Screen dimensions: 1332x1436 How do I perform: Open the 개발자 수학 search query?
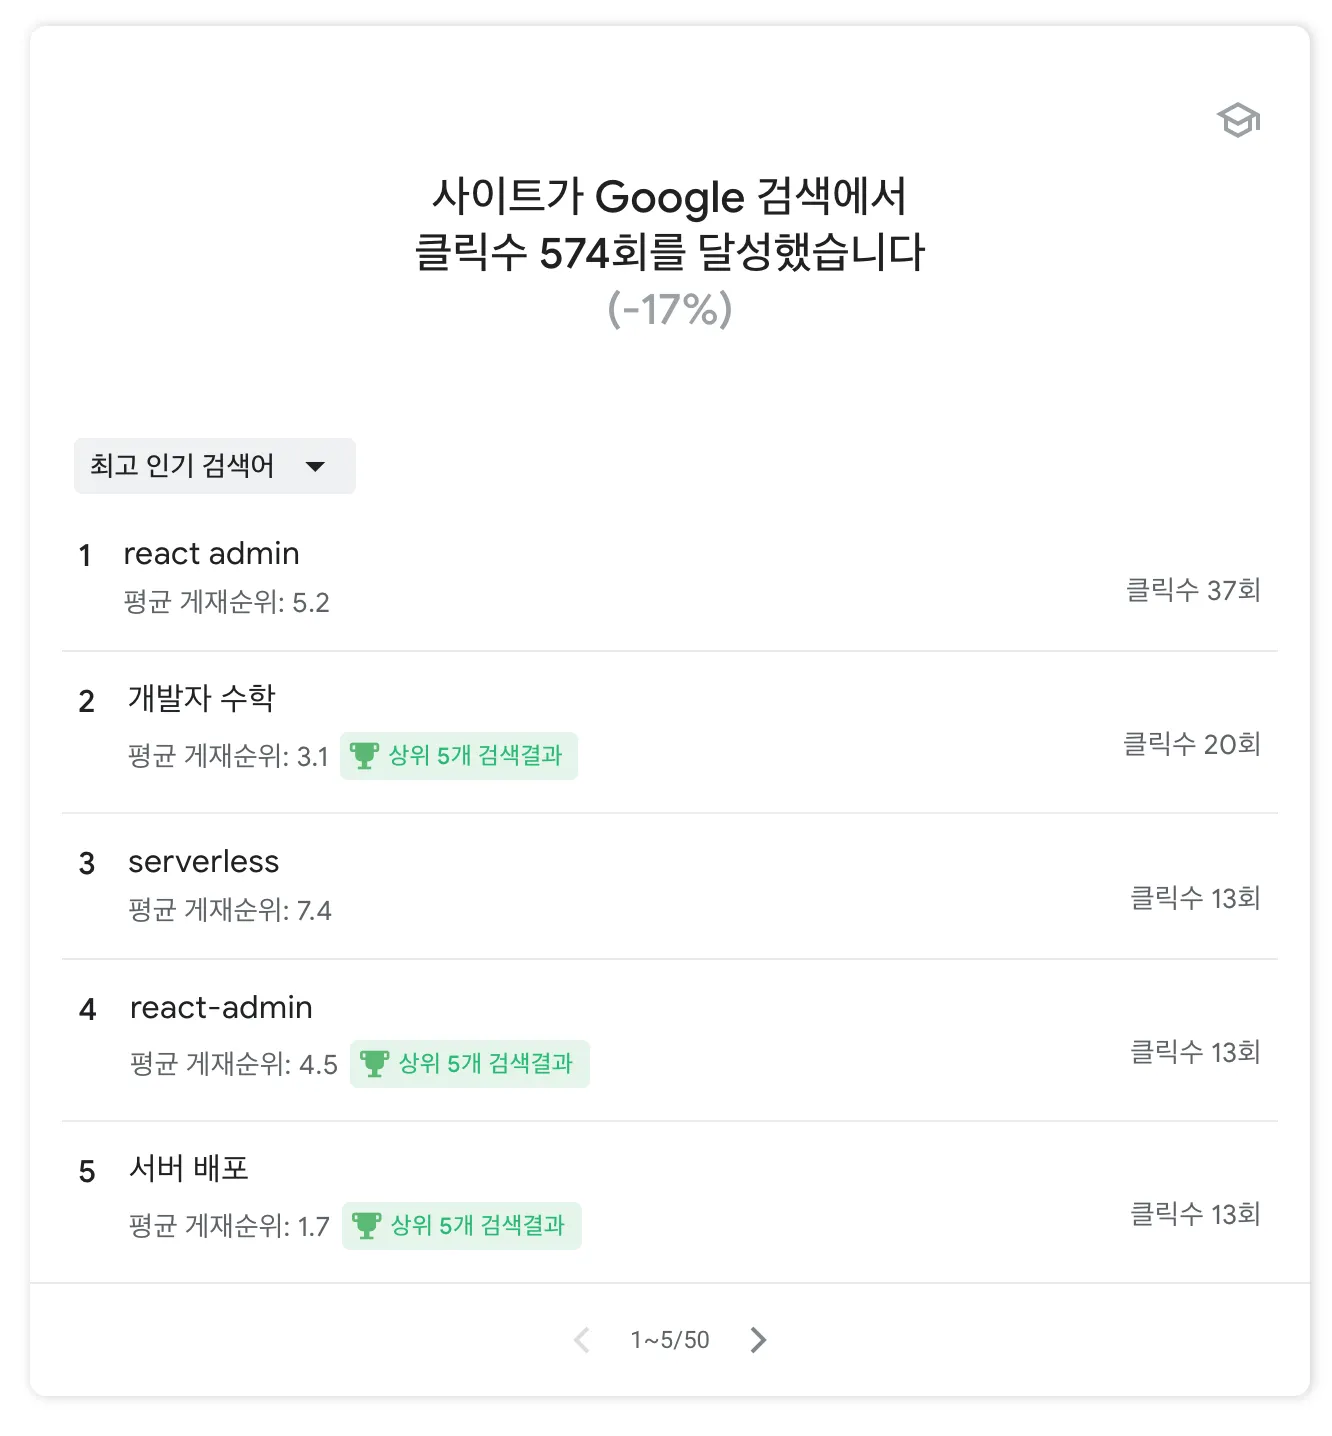[x=670, y=732]
